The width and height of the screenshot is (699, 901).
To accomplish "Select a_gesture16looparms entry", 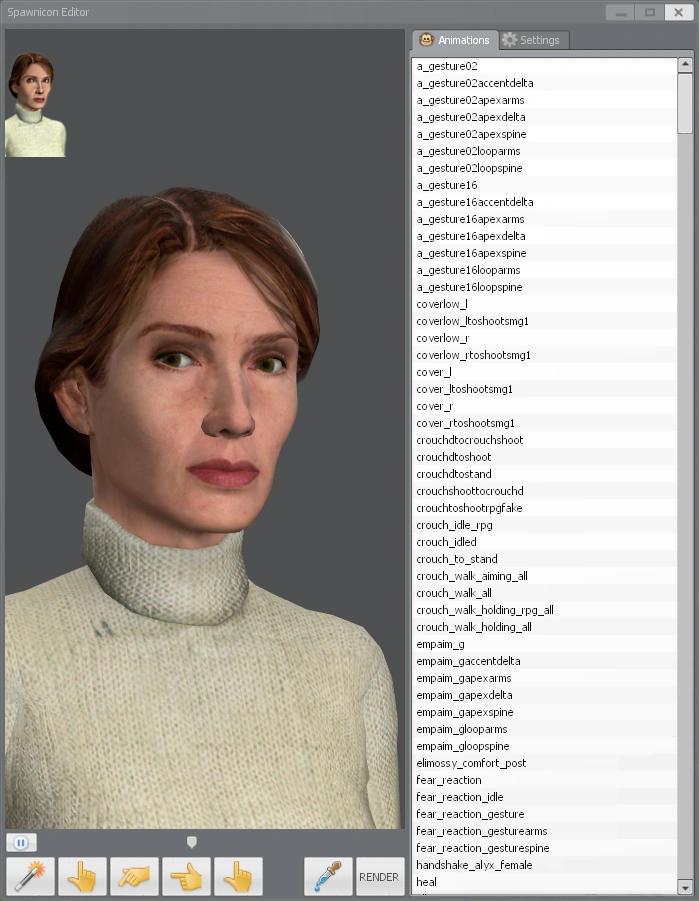I will point(544,270).
